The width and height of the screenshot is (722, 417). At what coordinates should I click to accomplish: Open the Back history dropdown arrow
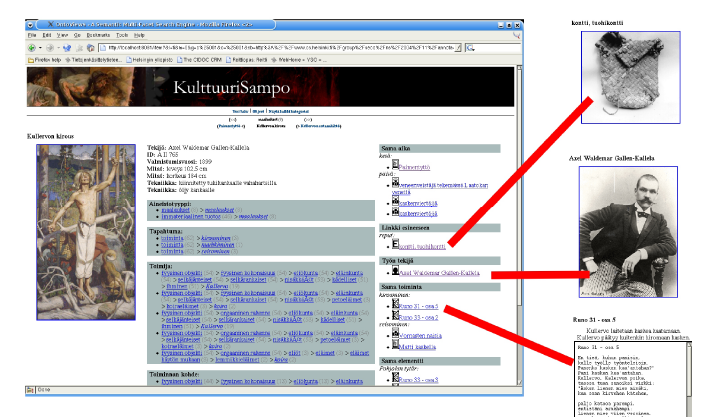click(x=40, y=48)
